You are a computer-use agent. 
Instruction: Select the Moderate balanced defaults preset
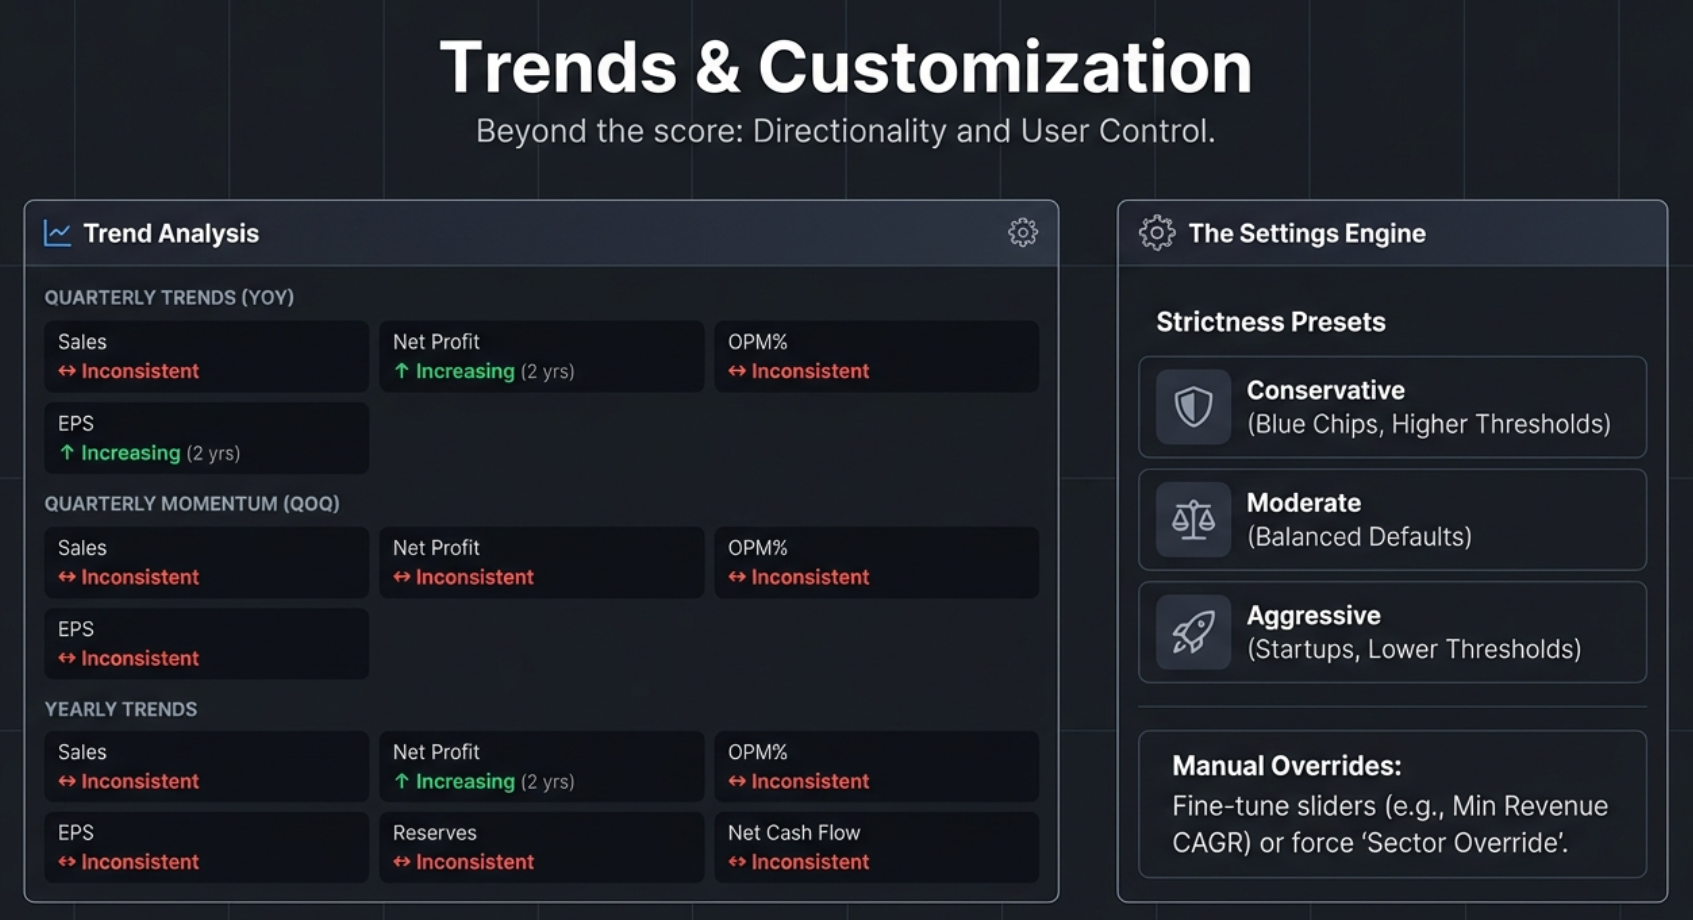(x=1392, y=520)
